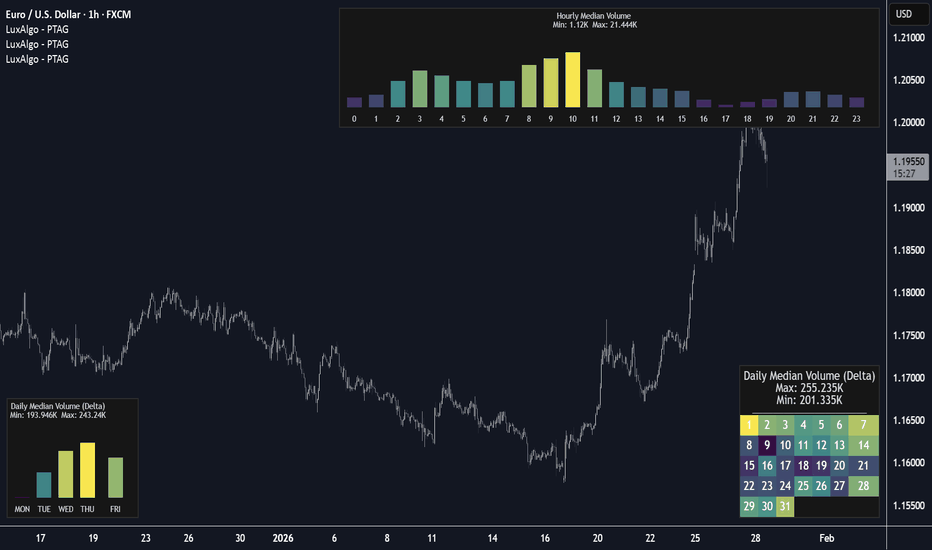Click the Feb label on the time axis

[826, 538]
